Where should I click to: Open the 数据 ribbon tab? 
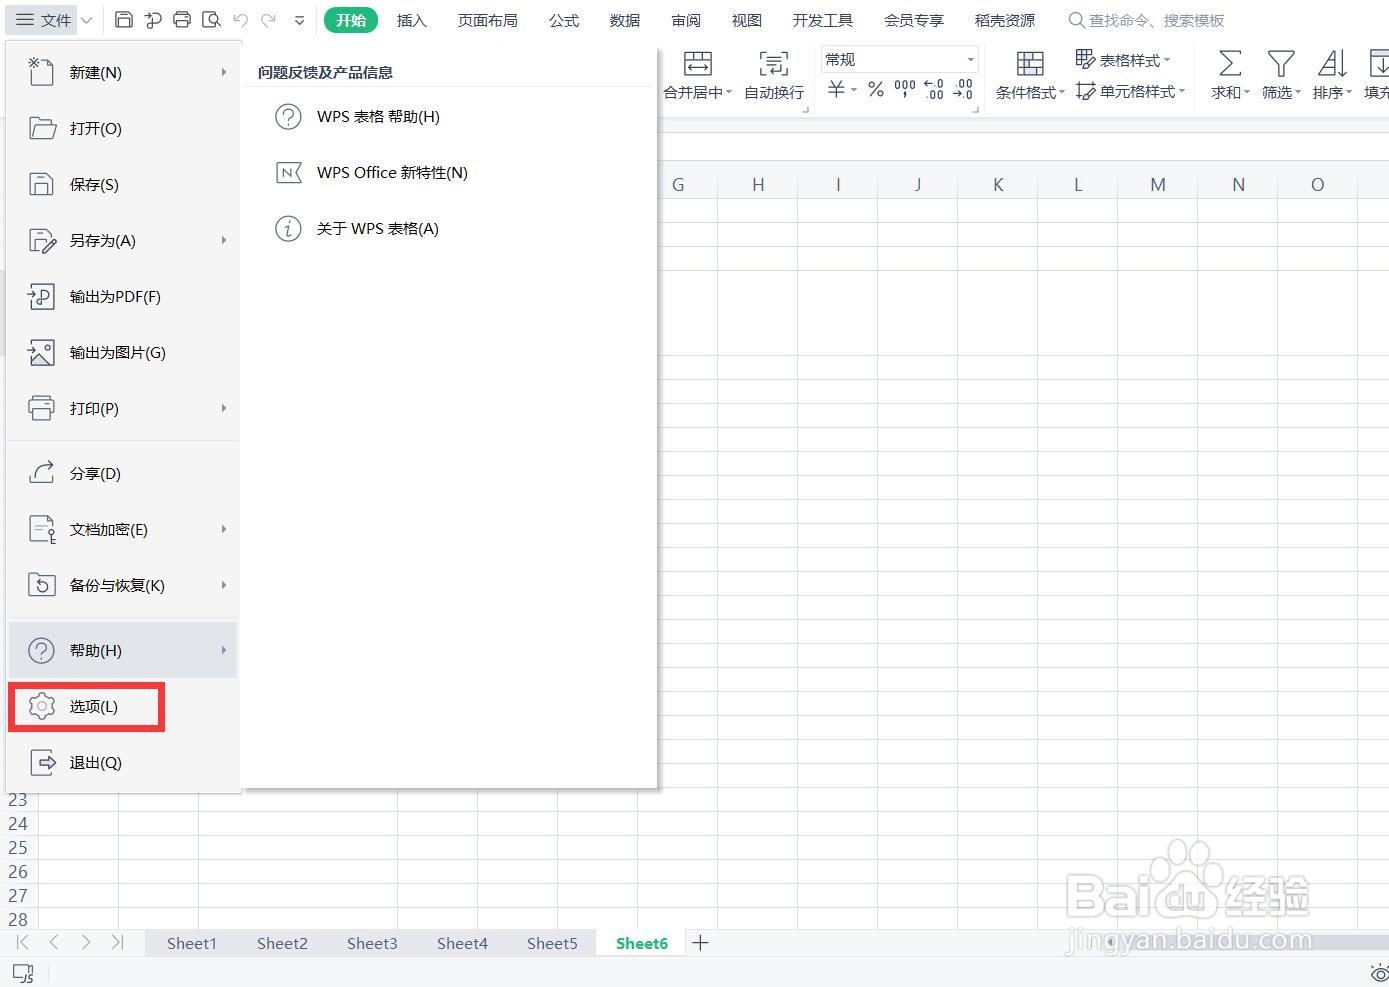[625, 20]
